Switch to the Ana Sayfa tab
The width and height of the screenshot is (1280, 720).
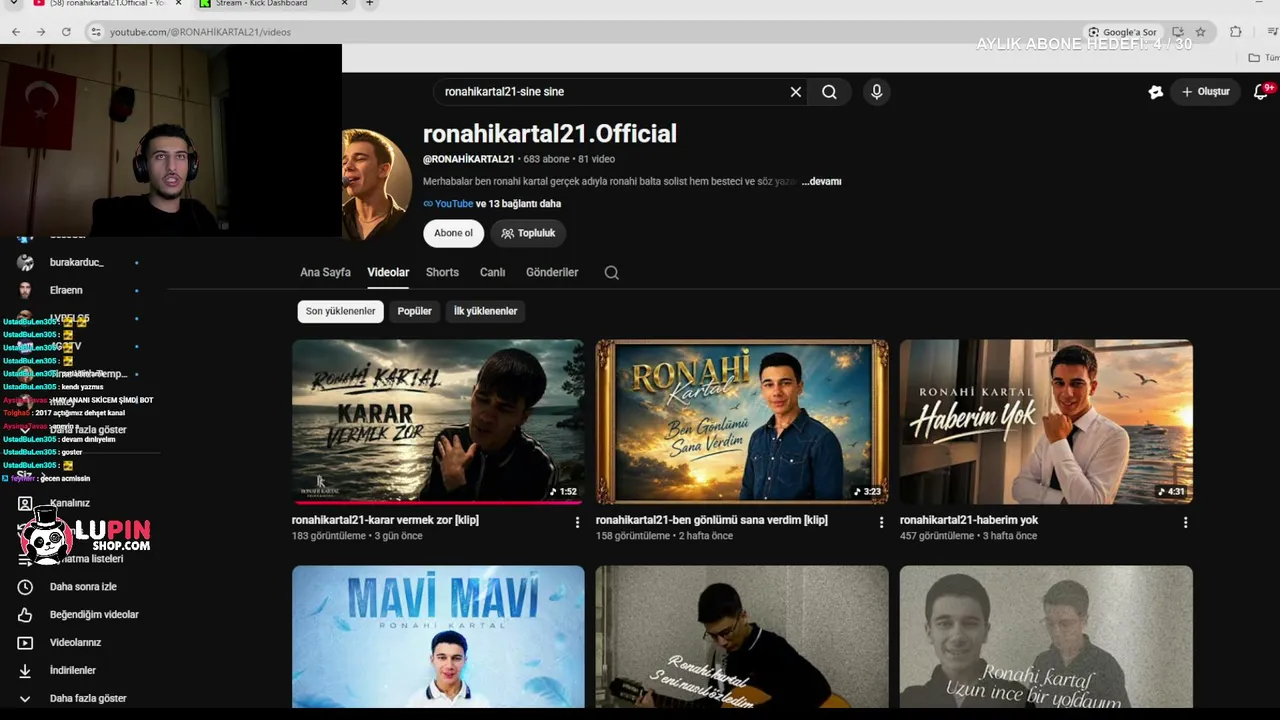point(325,272)
